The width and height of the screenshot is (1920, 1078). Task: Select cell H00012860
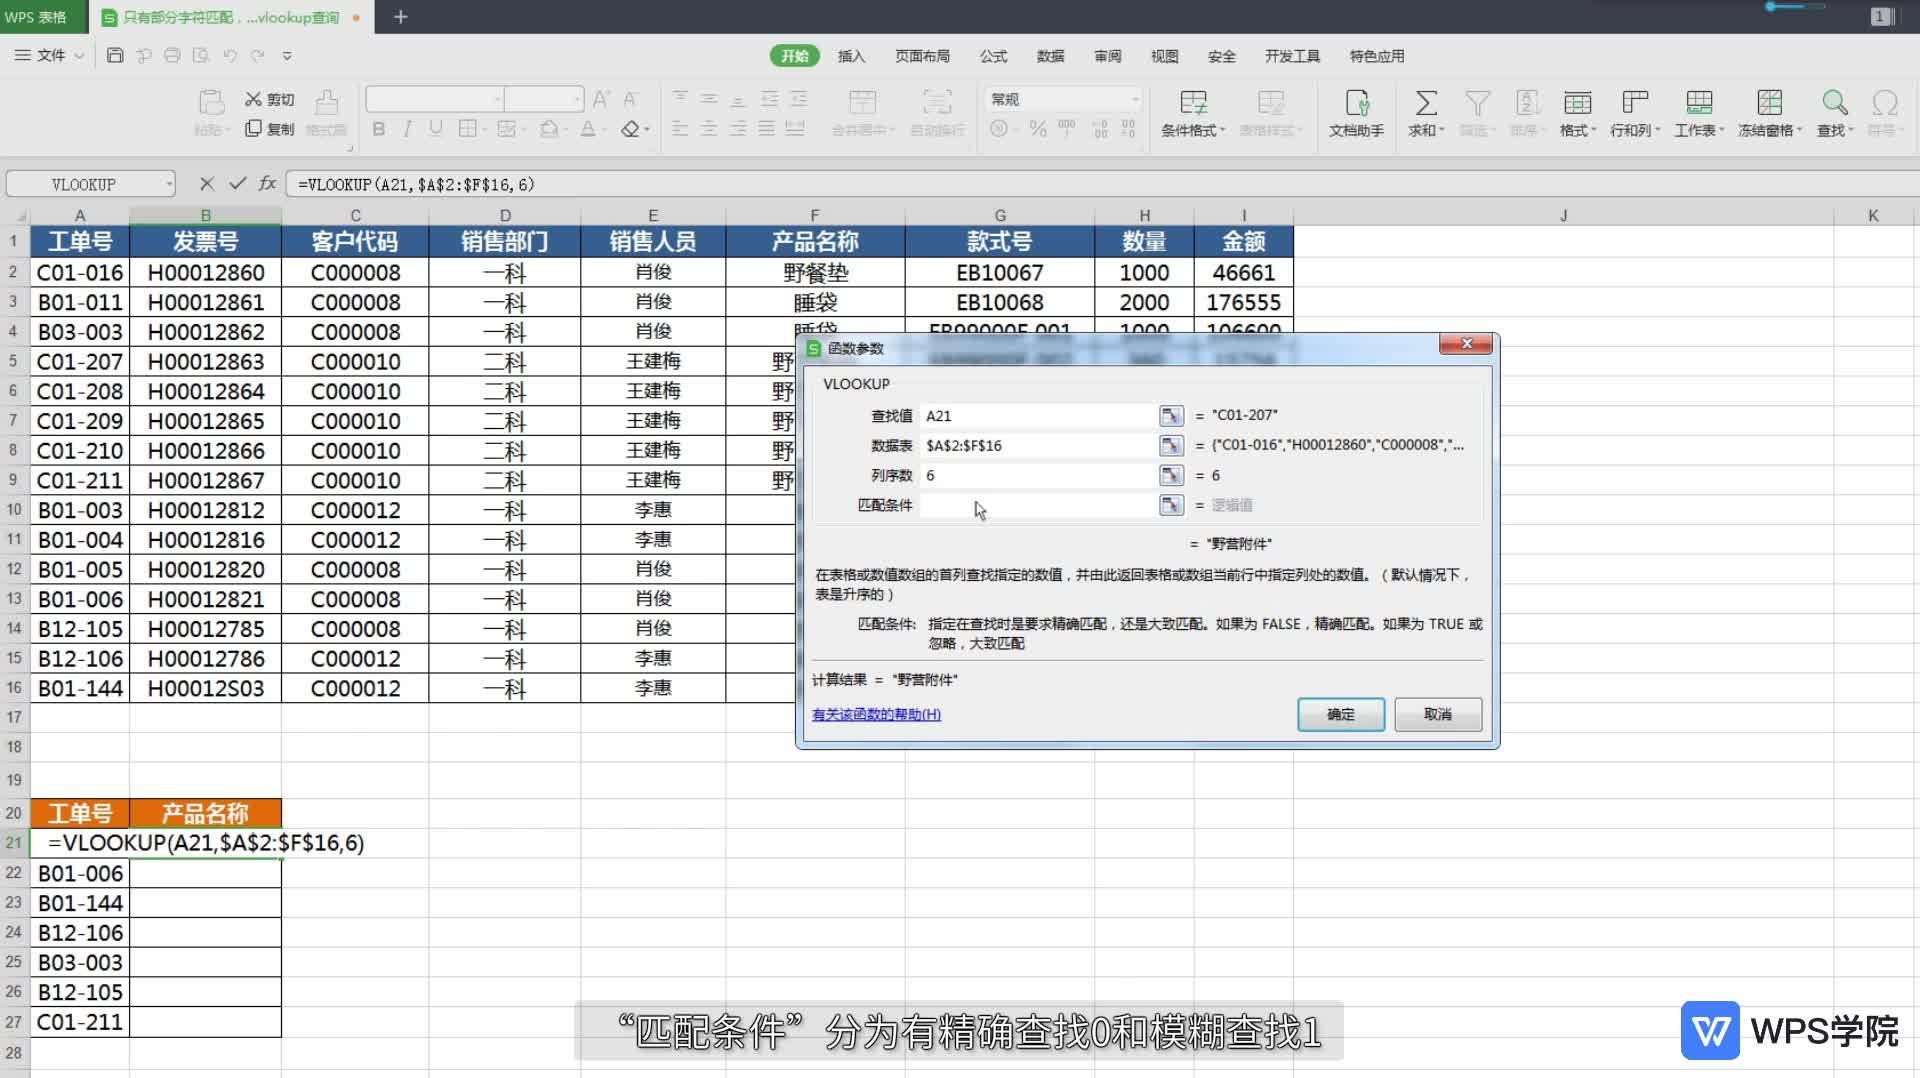pos(206,272)
